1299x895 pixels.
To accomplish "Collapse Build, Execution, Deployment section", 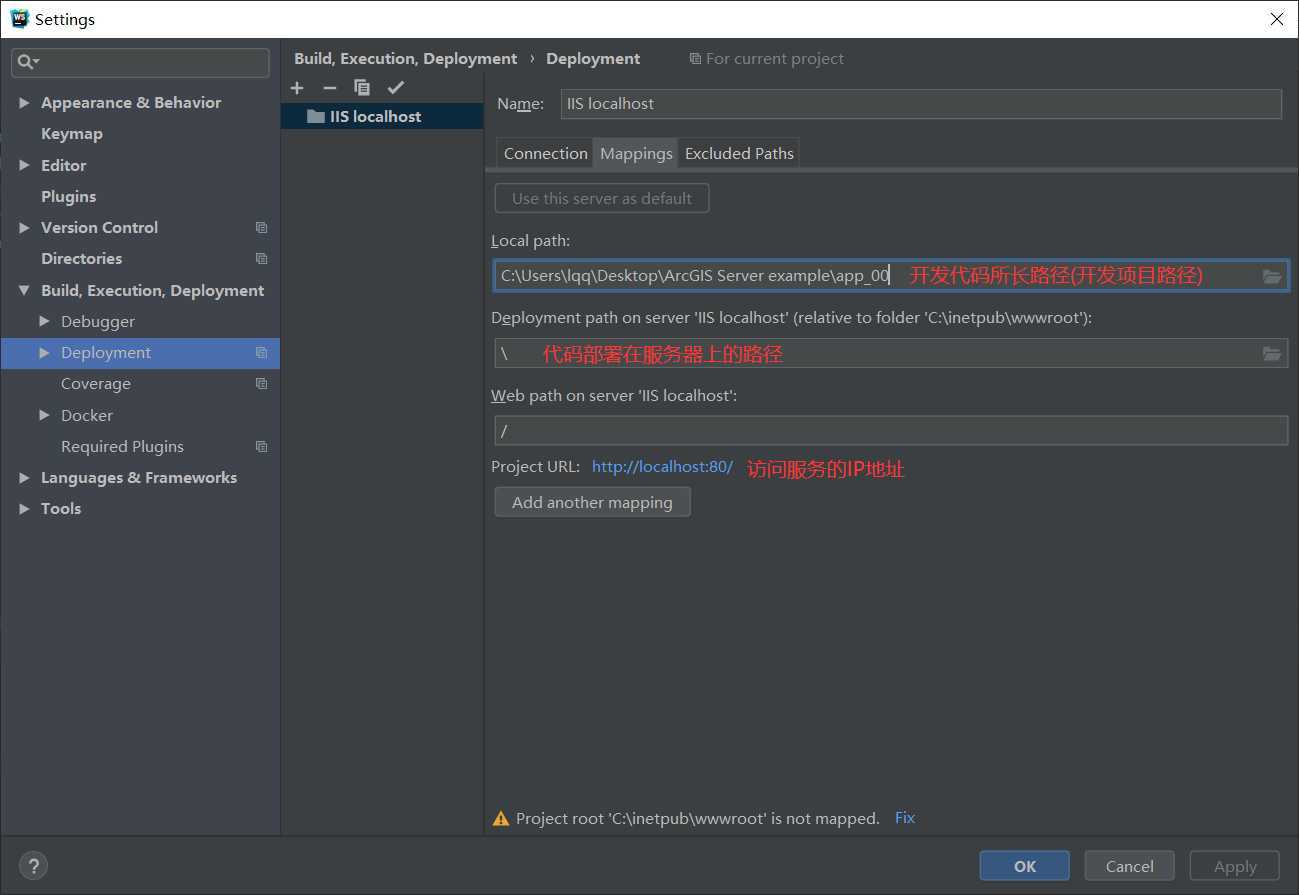I will click(24, 291).
